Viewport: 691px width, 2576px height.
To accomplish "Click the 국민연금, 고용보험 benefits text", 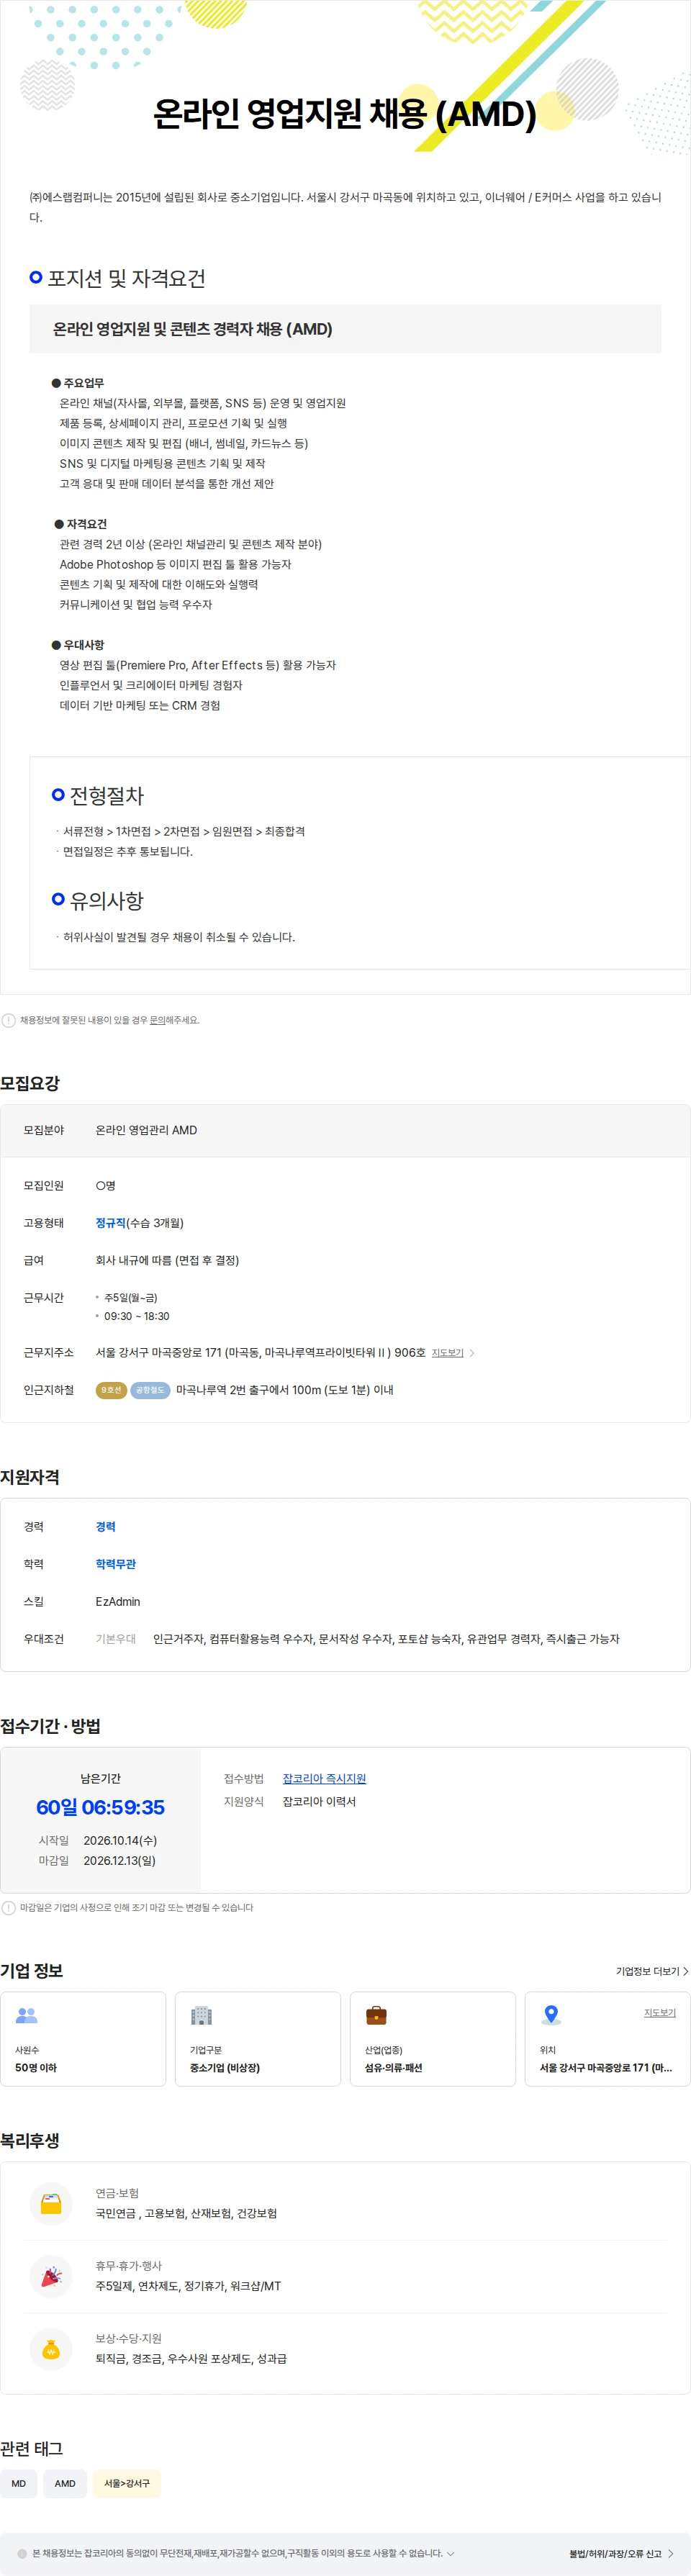I will (186, 2214).
